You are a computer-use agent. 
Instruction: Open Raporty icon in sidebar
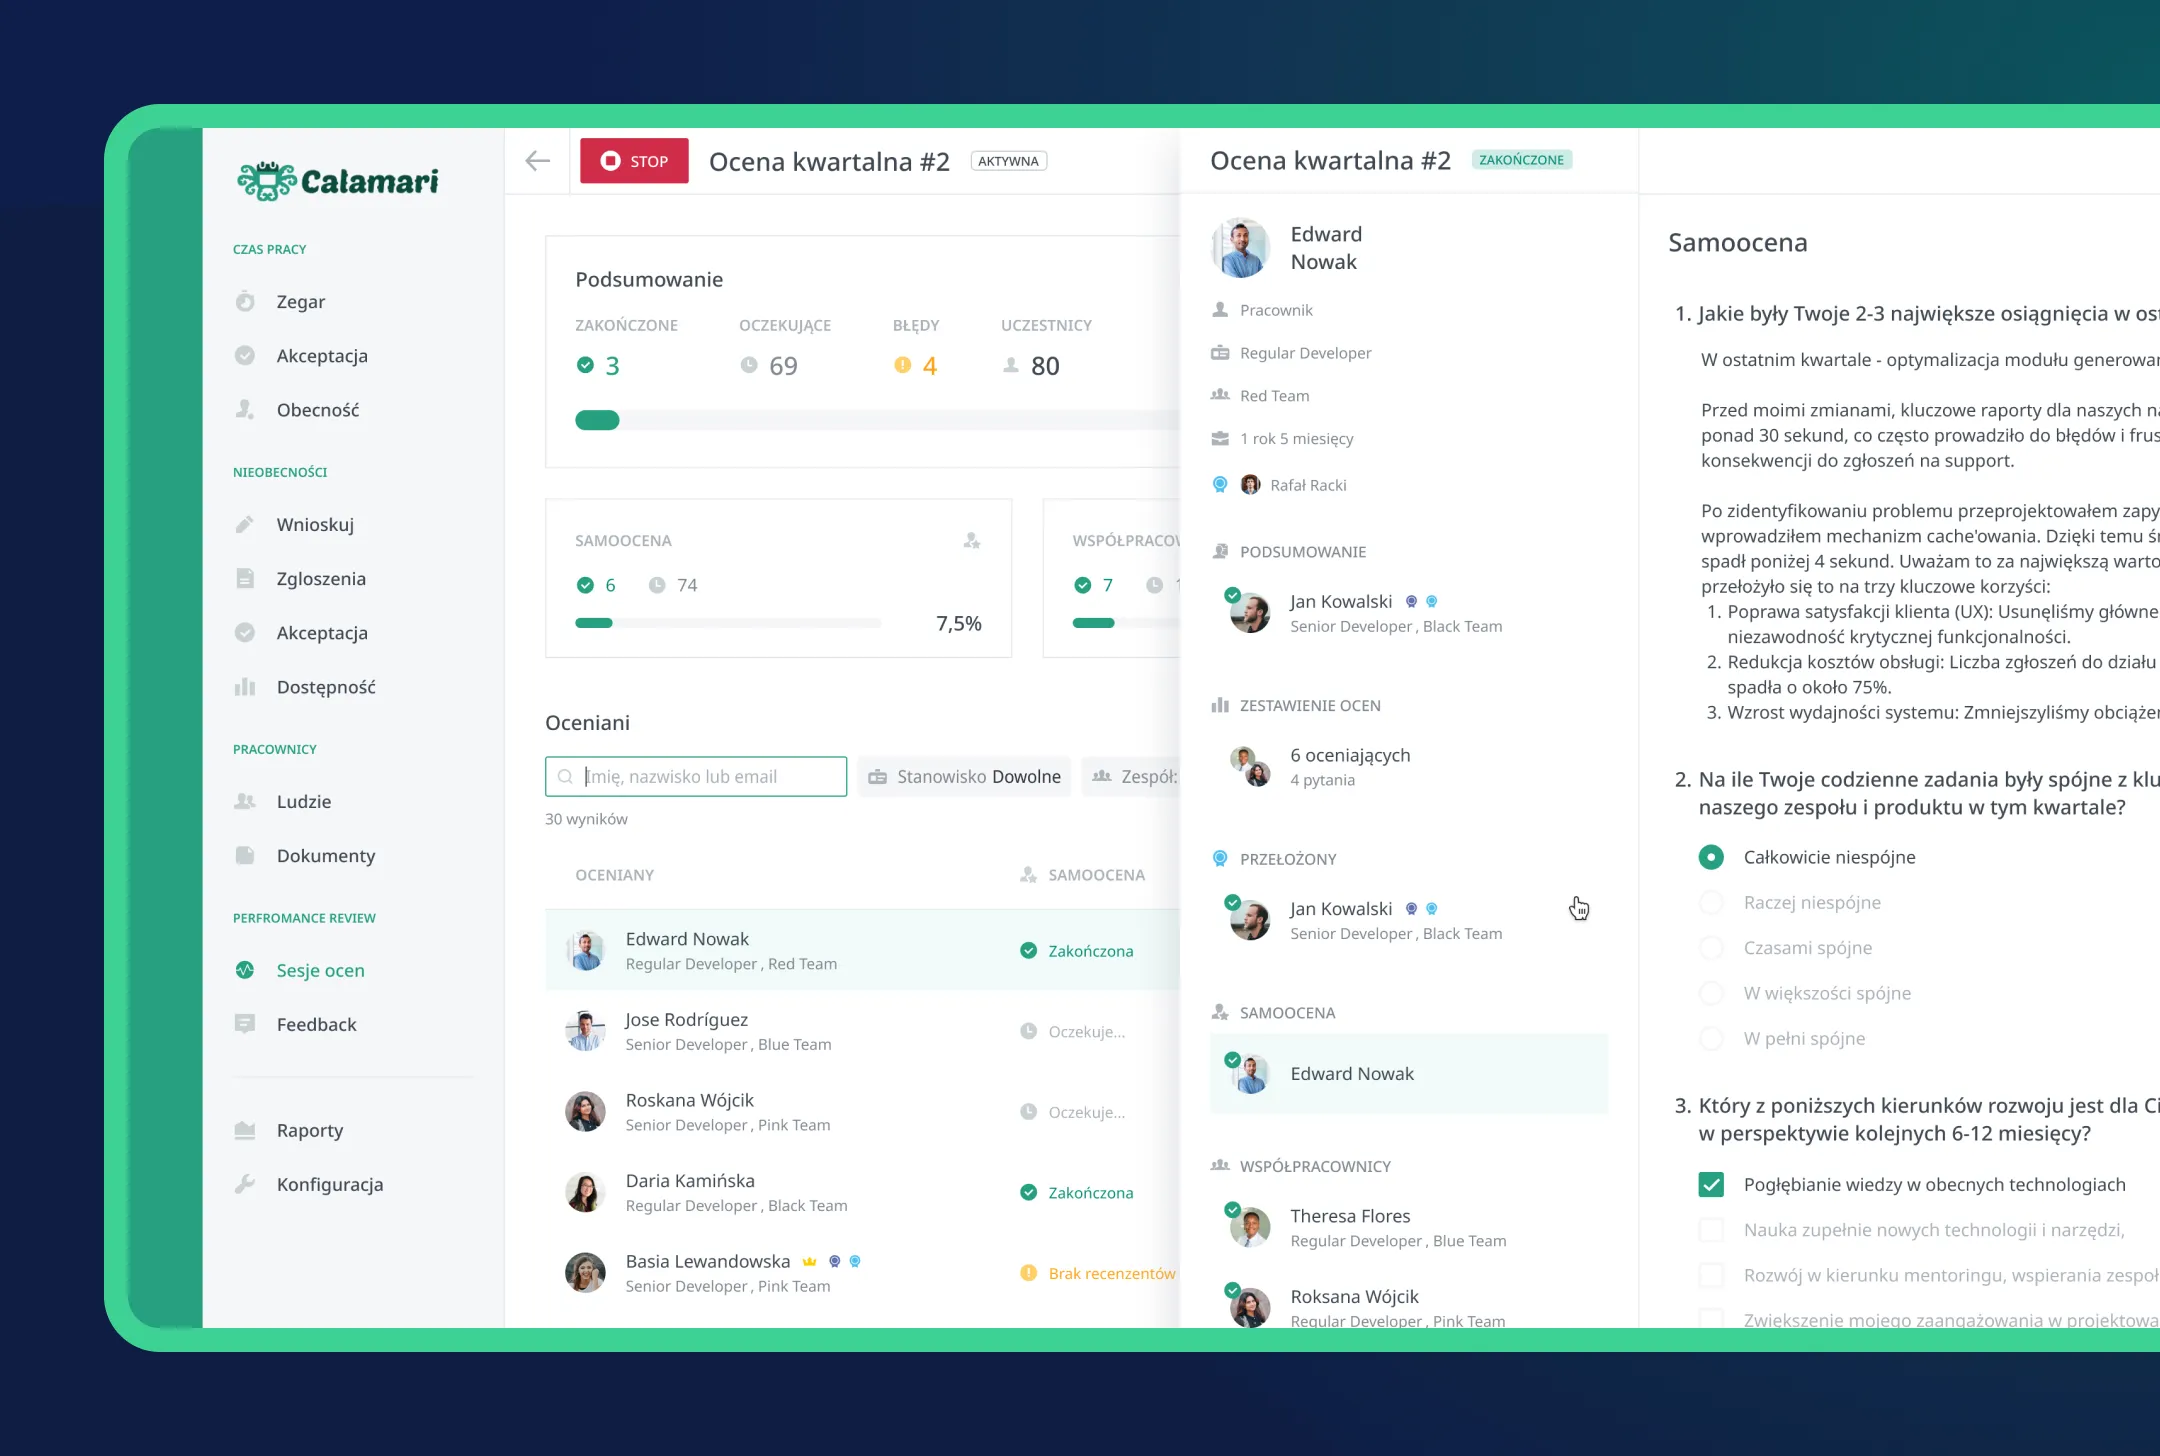pos(245,1130)
